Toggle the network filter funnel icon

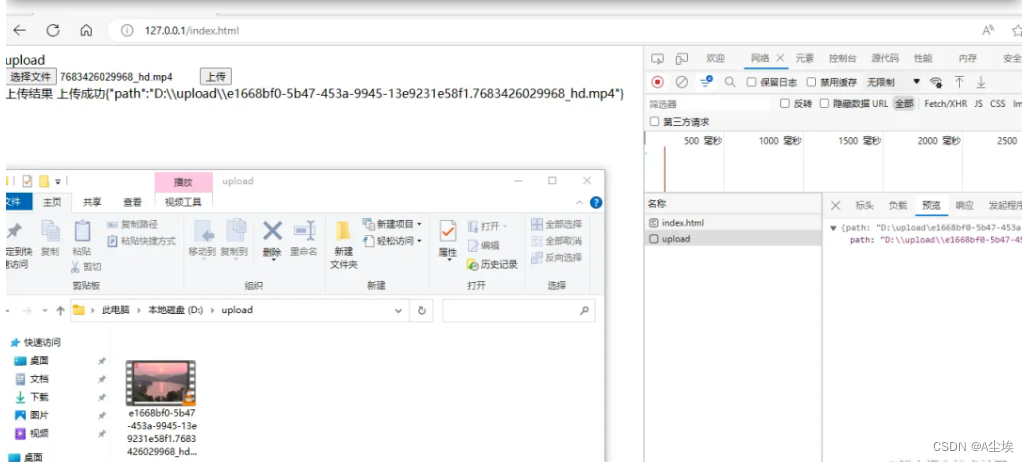[706, 82]
